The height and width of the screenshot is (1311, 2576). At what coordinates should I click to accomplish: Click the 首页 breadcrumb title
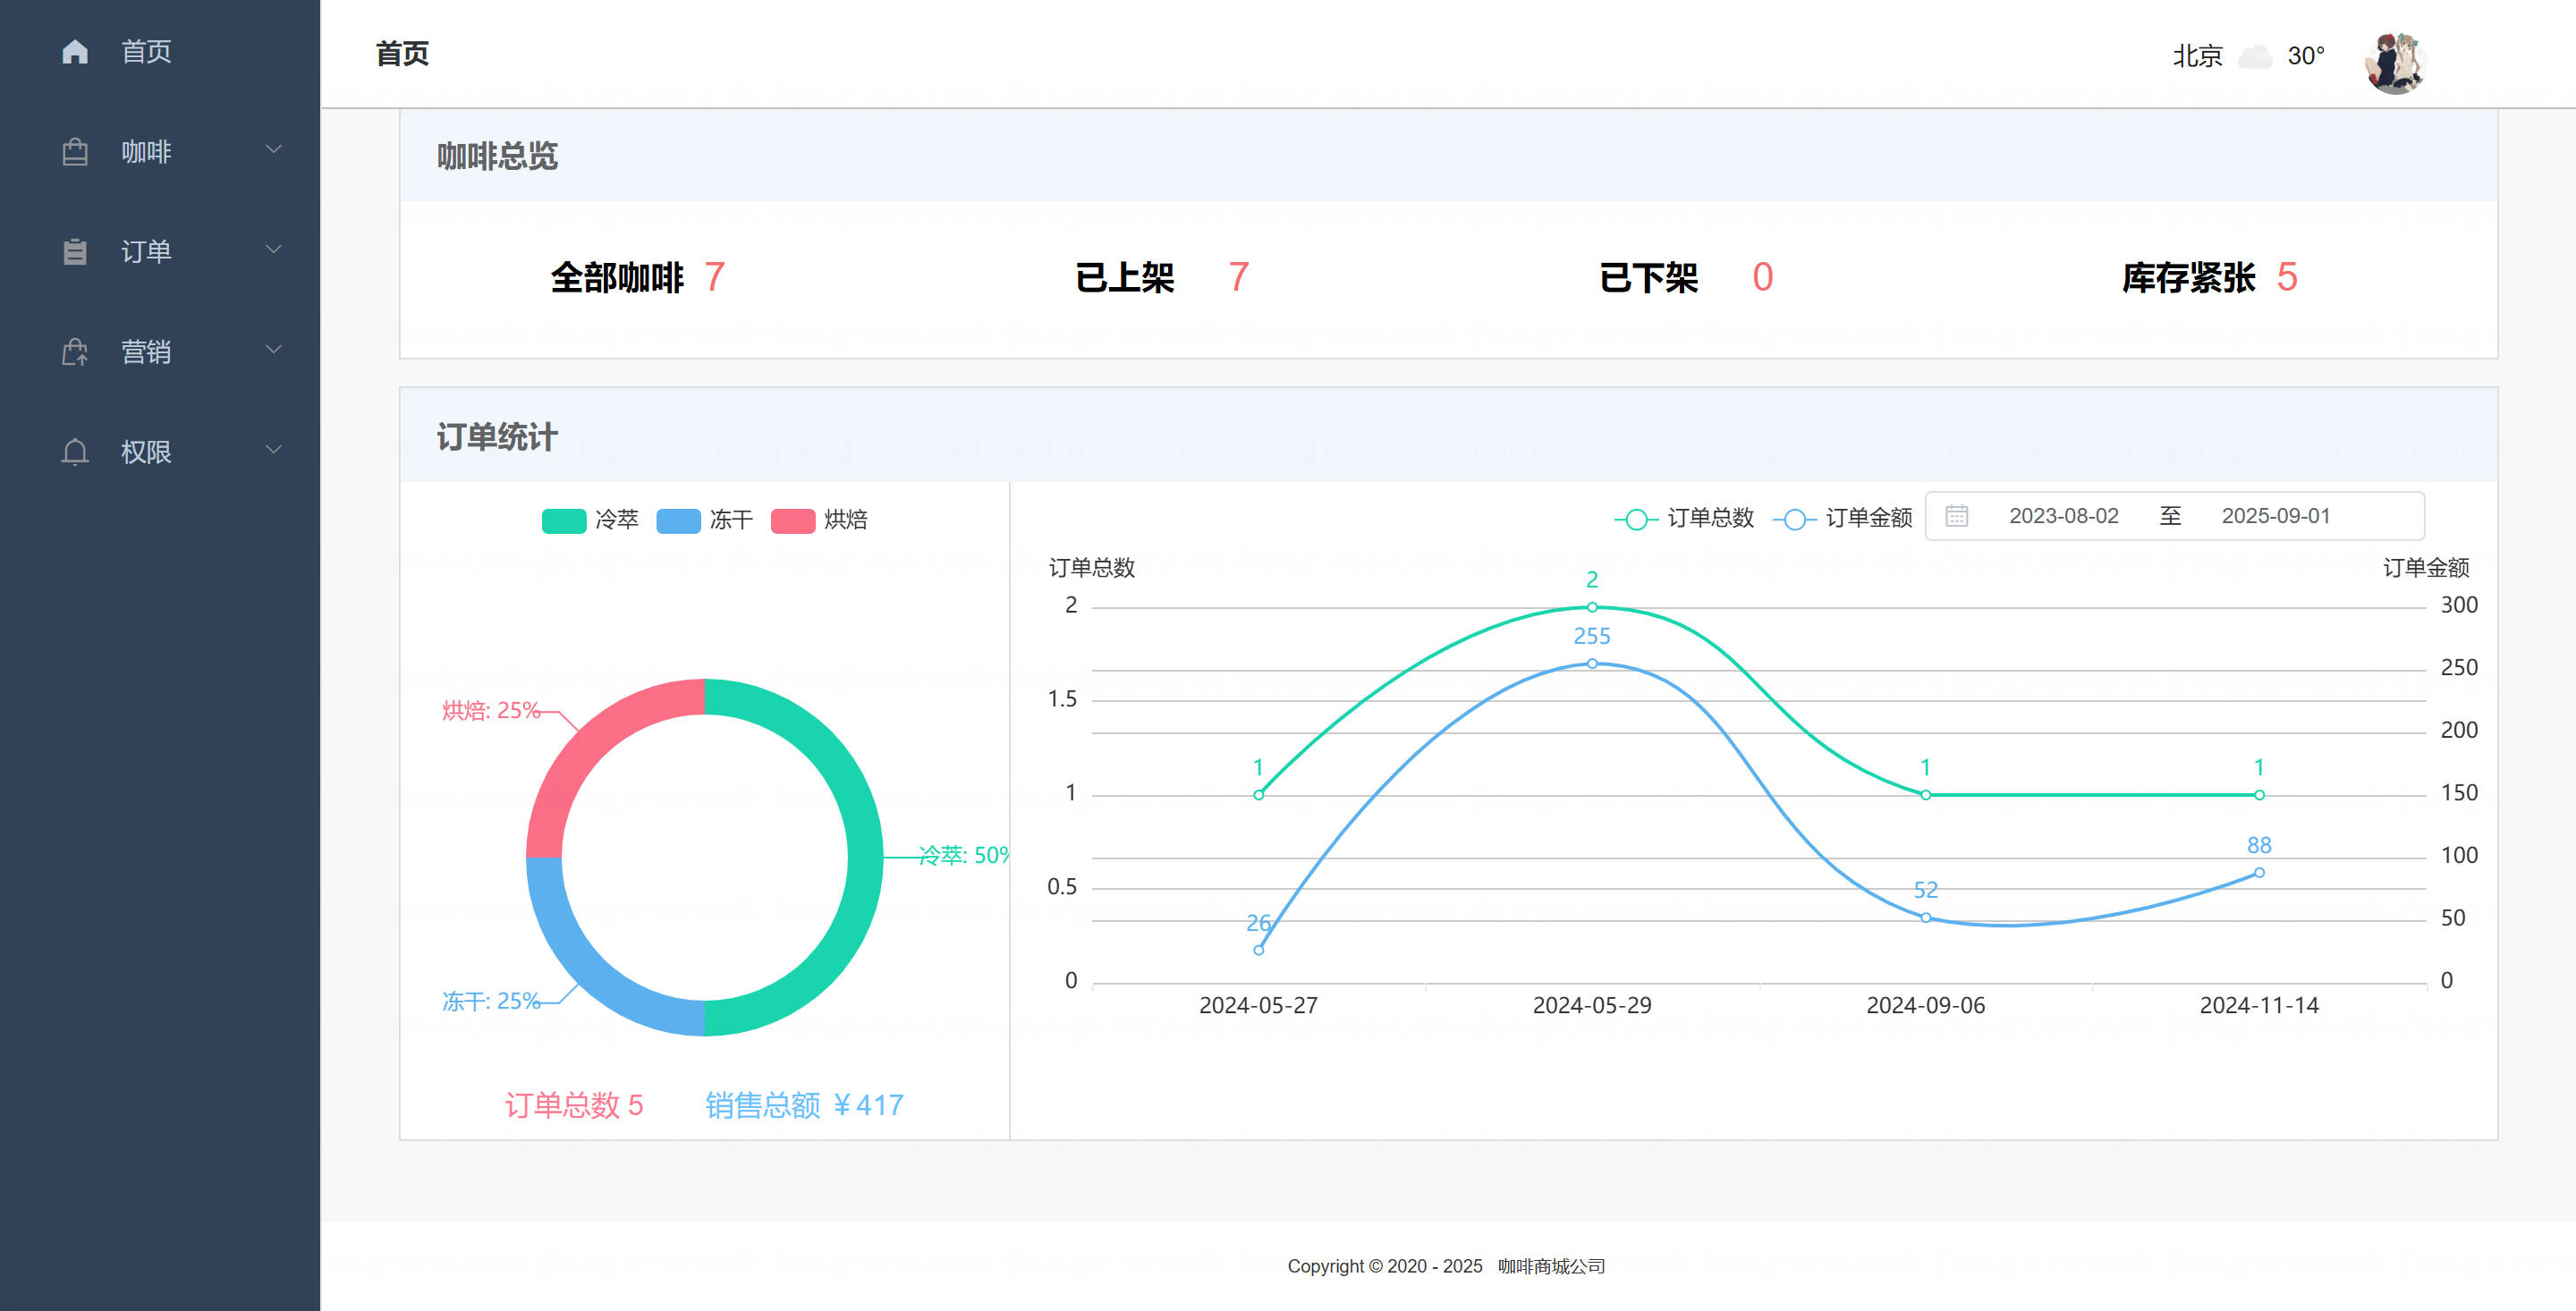point(402,54)
